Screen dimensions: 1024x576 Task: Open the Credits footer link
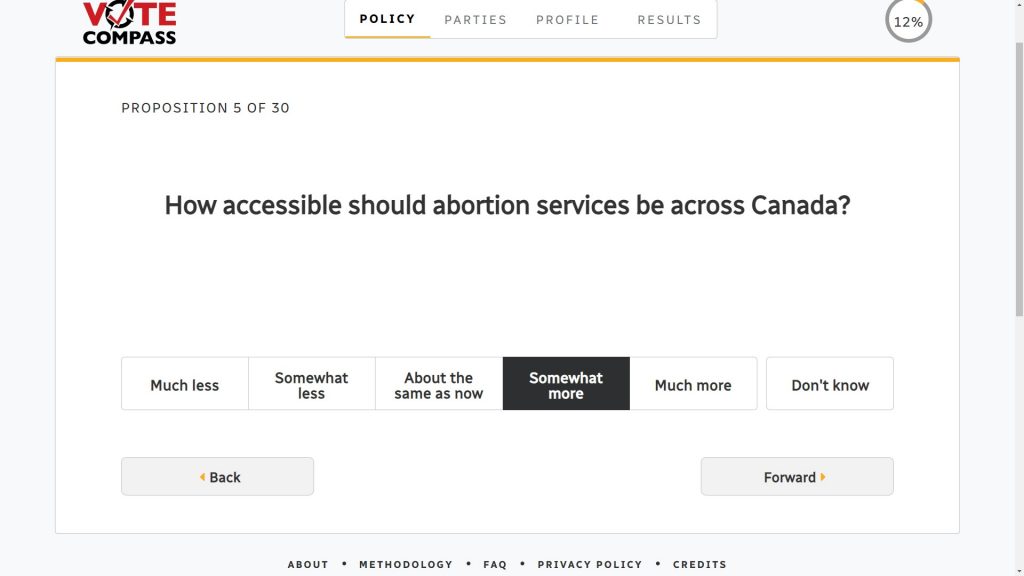point(700,564)
